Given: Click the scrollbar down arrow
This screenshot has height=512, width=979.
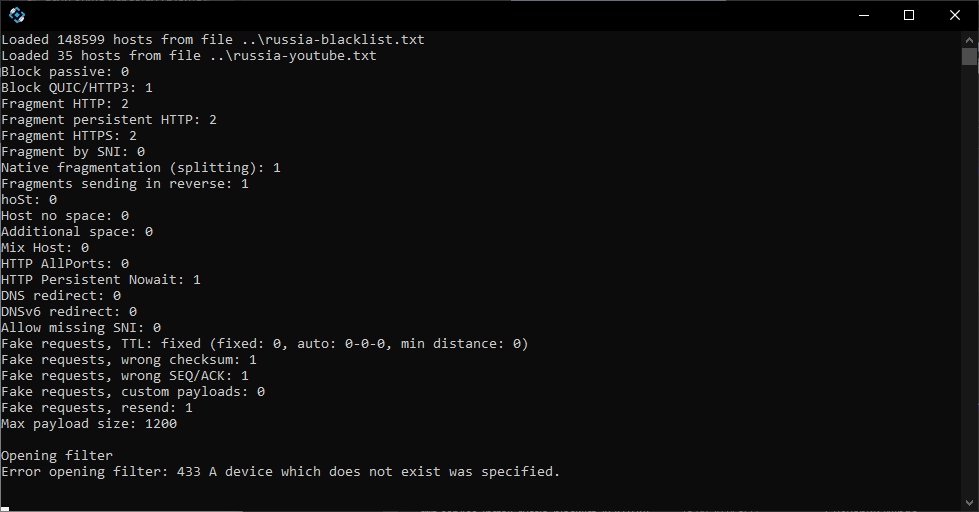Looking at the screenshot, I should click(969, 502).
